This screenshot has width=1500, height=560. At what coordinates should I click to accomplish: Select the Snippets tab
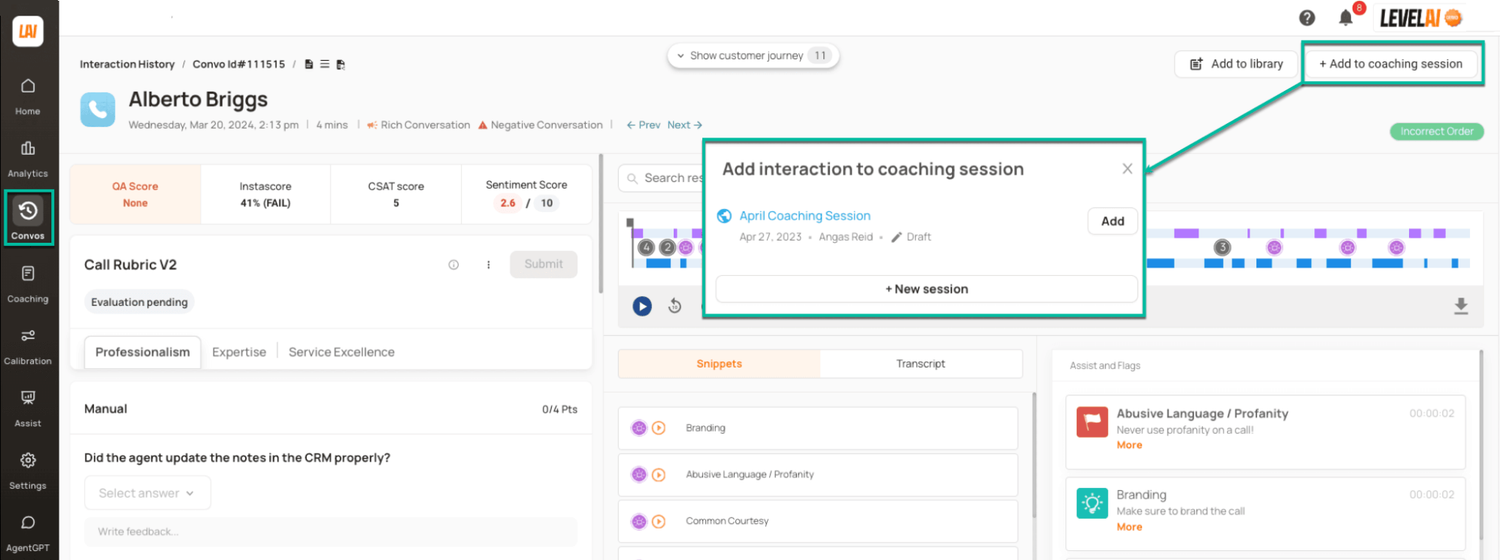[x=719, y=364]
